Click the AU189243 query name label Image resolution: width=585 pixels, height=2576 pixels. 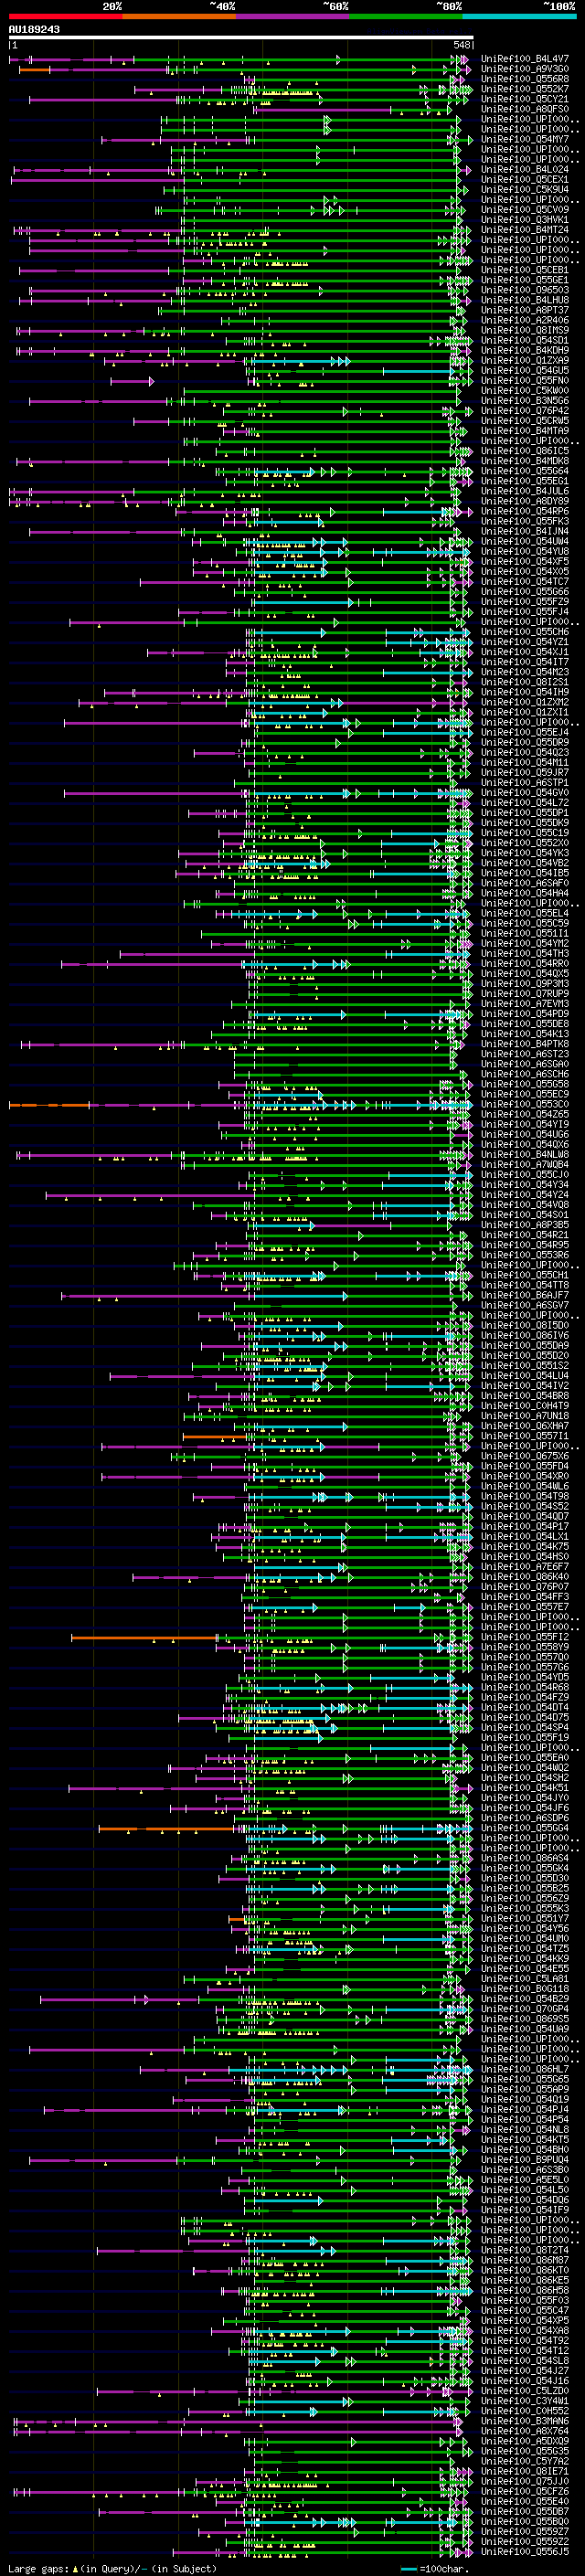point(34,30)
